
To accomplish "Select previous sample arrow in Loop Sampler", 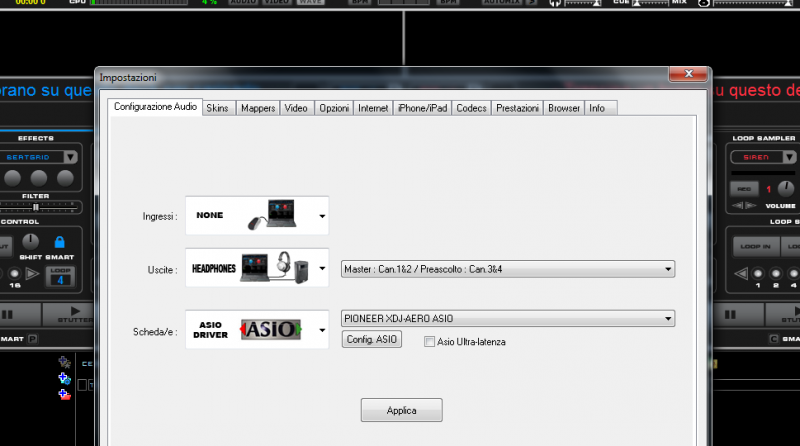I will coord(738,206).
